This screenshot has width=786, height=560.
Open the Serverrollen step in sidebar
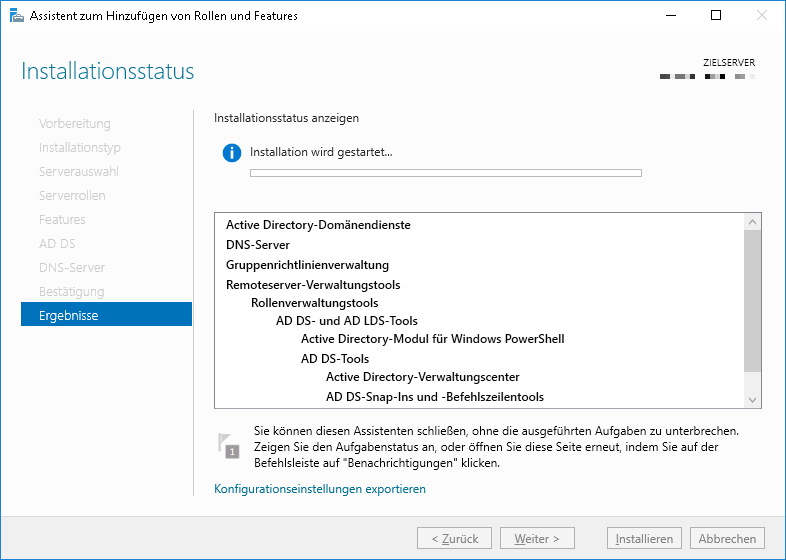pos(72,195)
